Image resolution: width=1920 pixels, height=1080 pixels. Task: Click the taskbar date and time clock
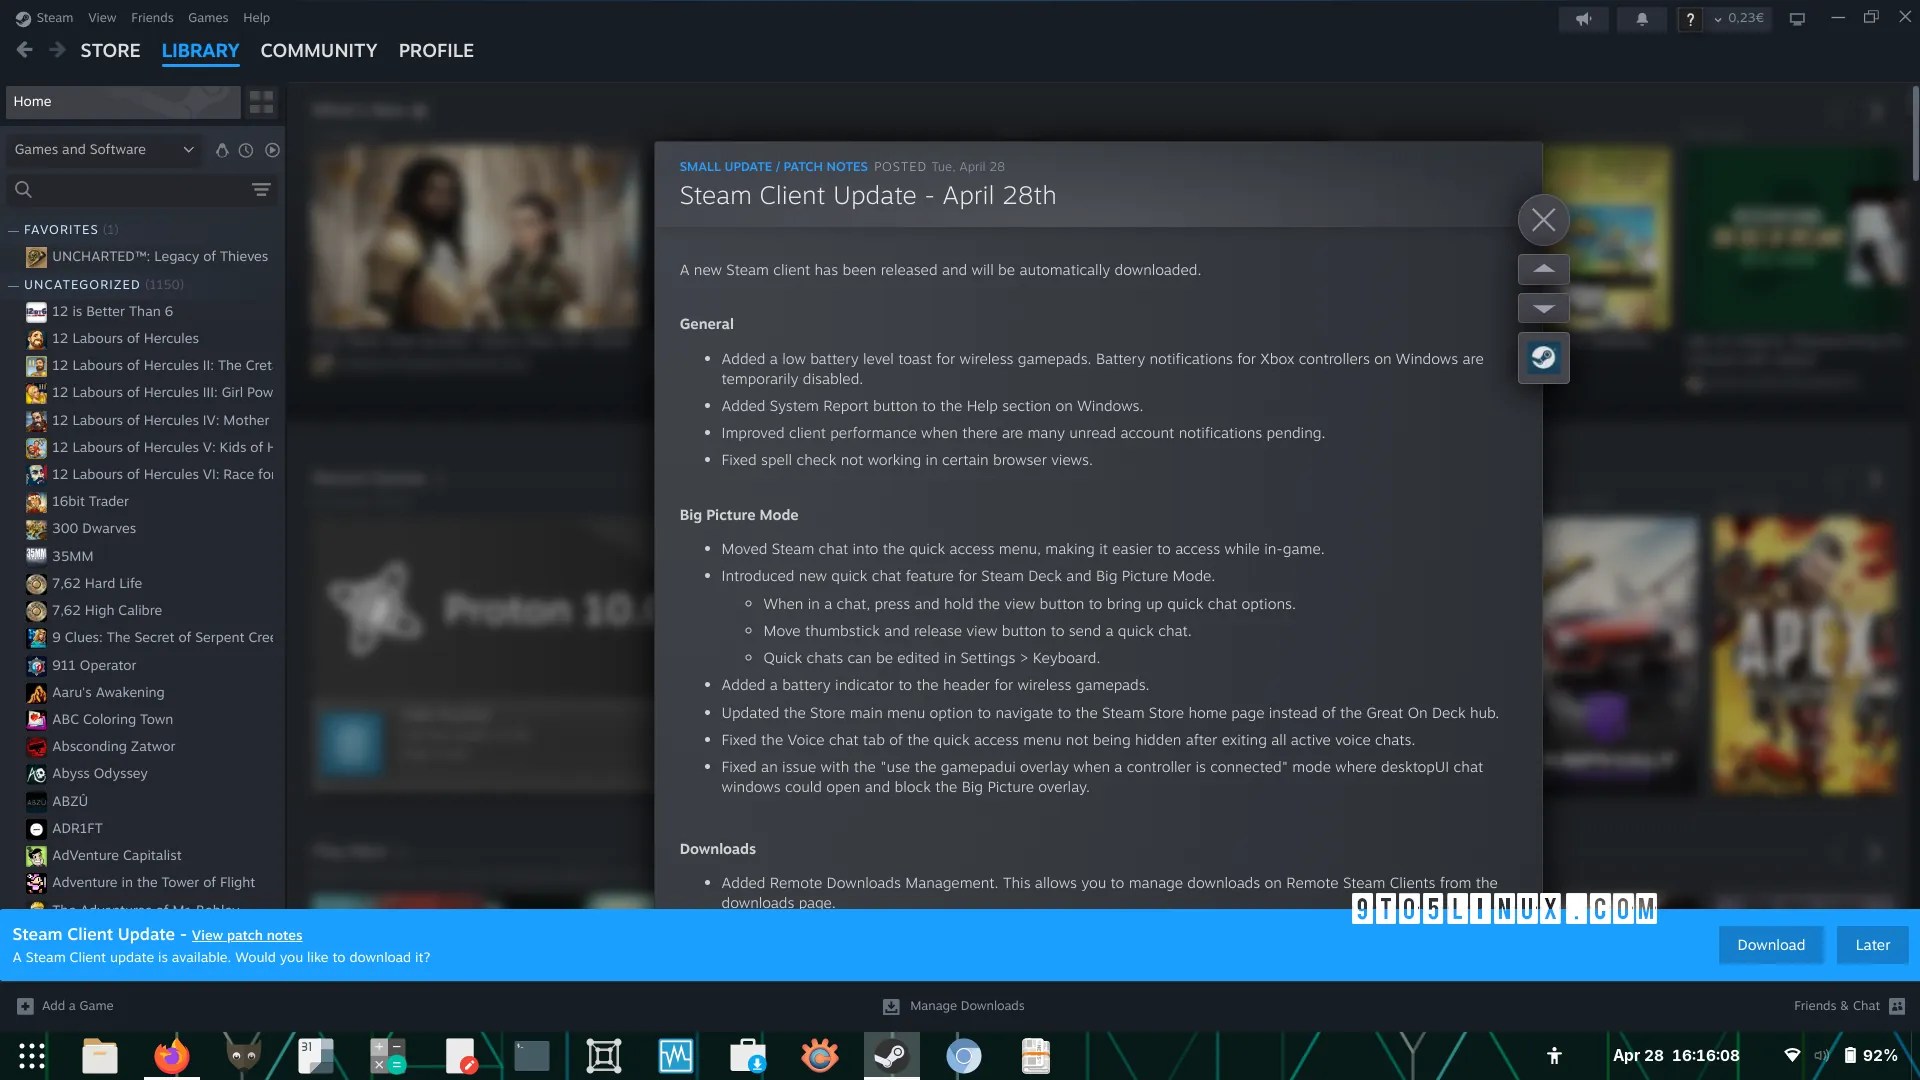(x=1676, y=1056)
